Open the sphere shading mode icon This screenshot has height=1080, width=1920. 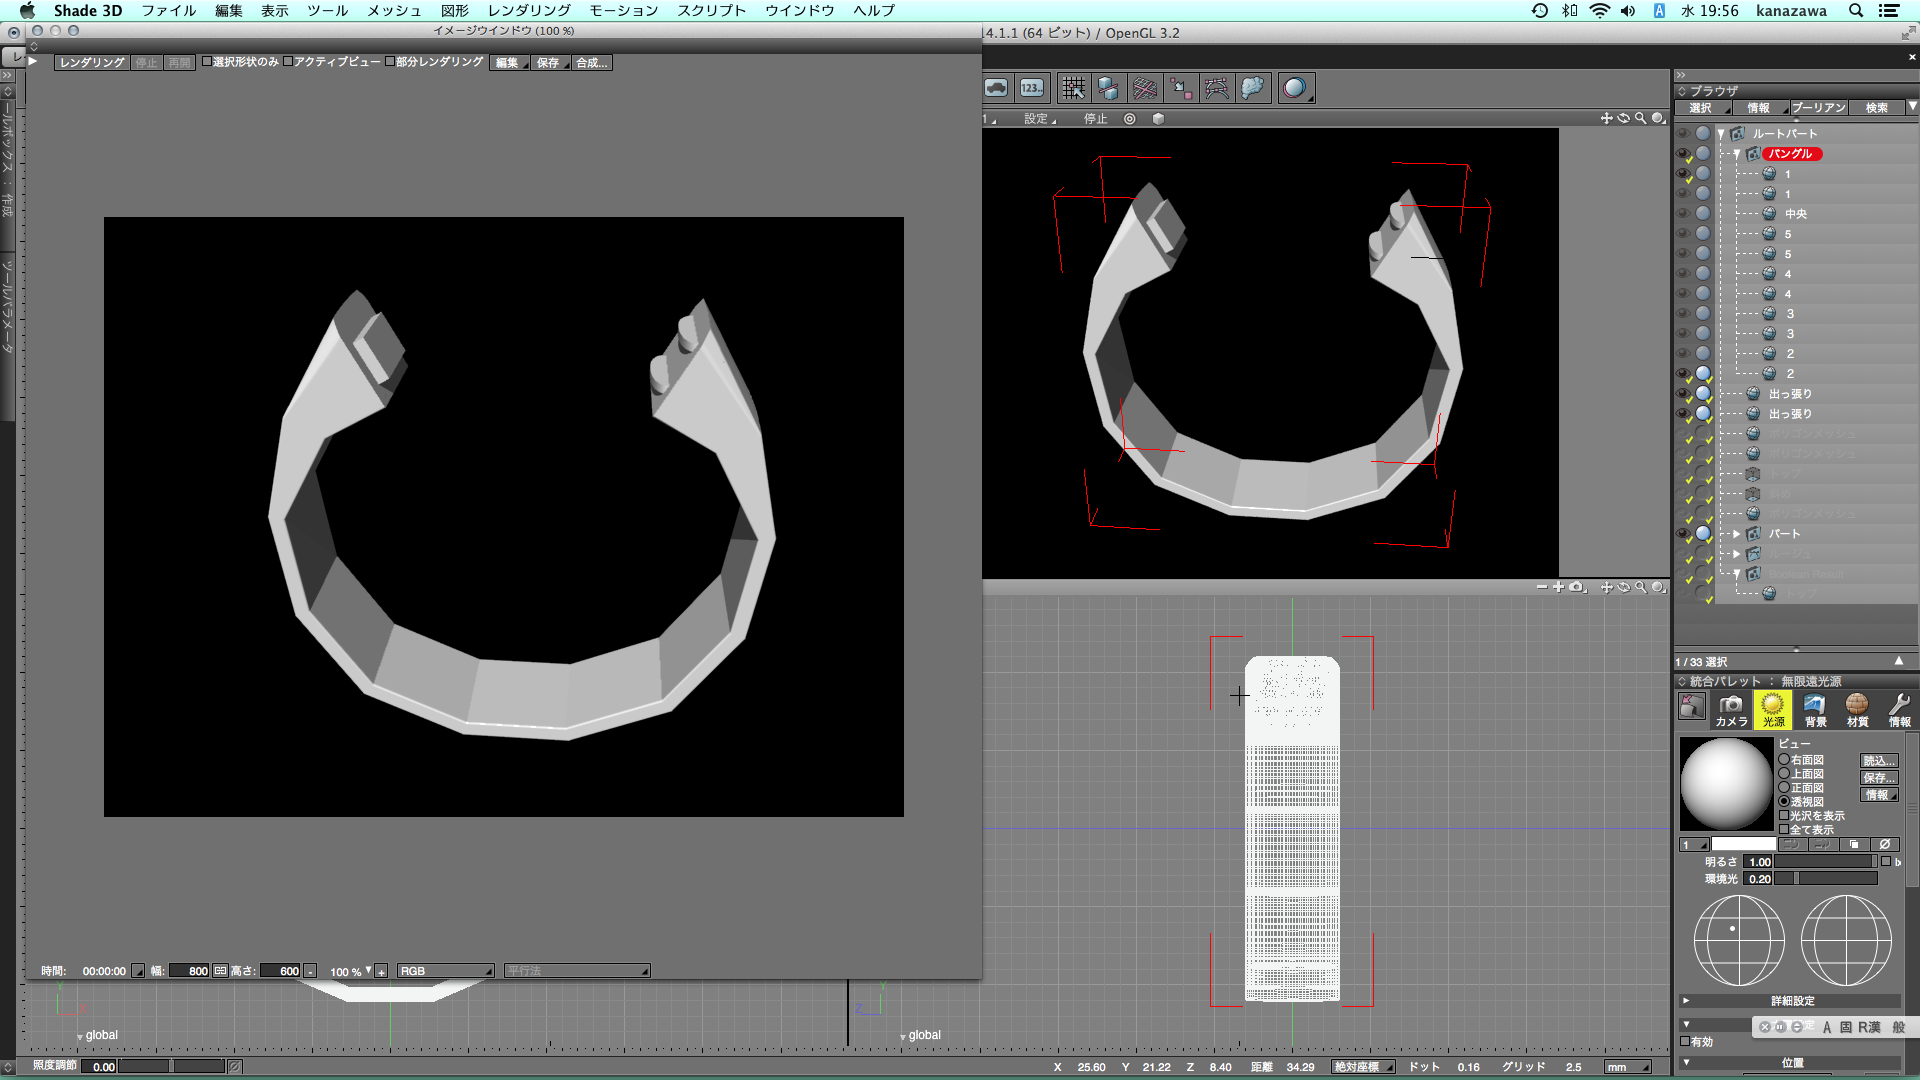1295,88
